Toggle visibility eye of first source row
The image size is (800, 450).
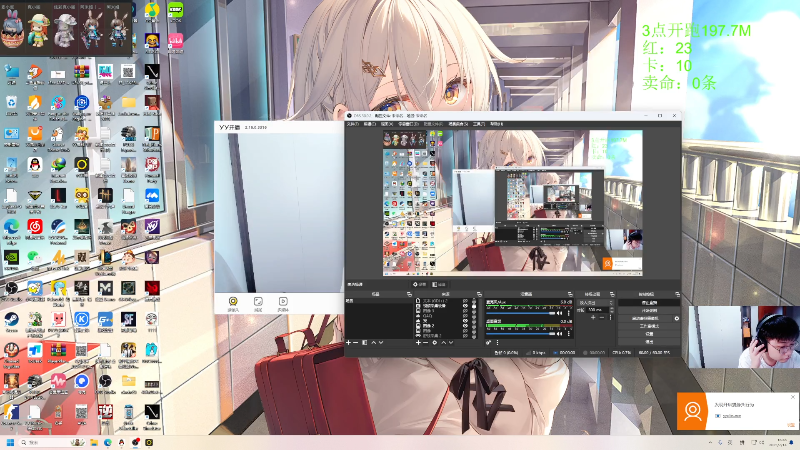466,301
